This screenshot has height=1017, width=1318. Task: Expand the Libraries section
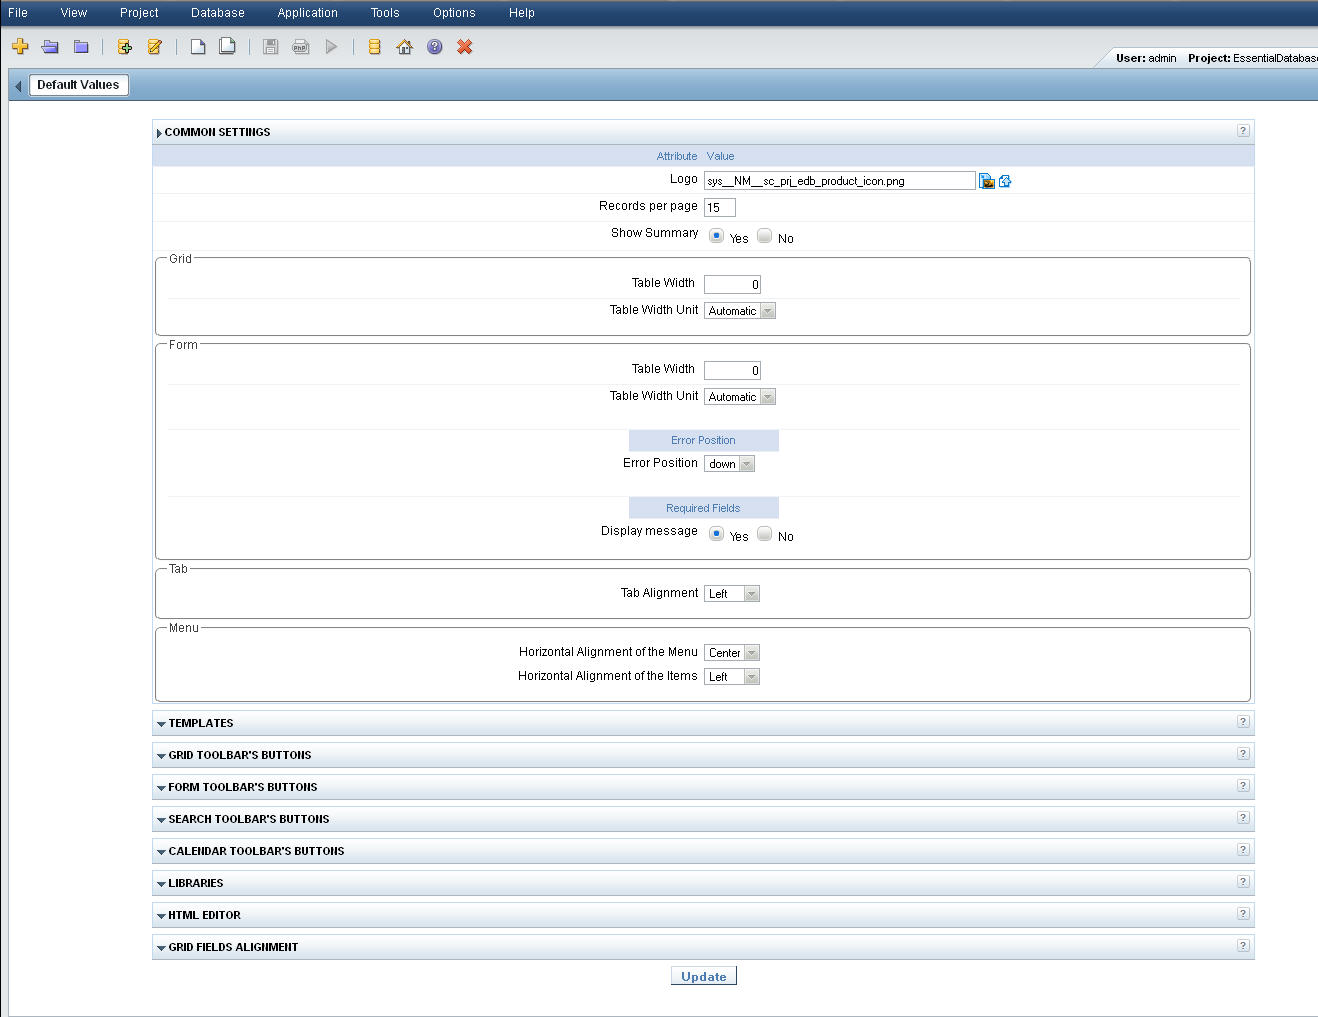coord(161,884)
